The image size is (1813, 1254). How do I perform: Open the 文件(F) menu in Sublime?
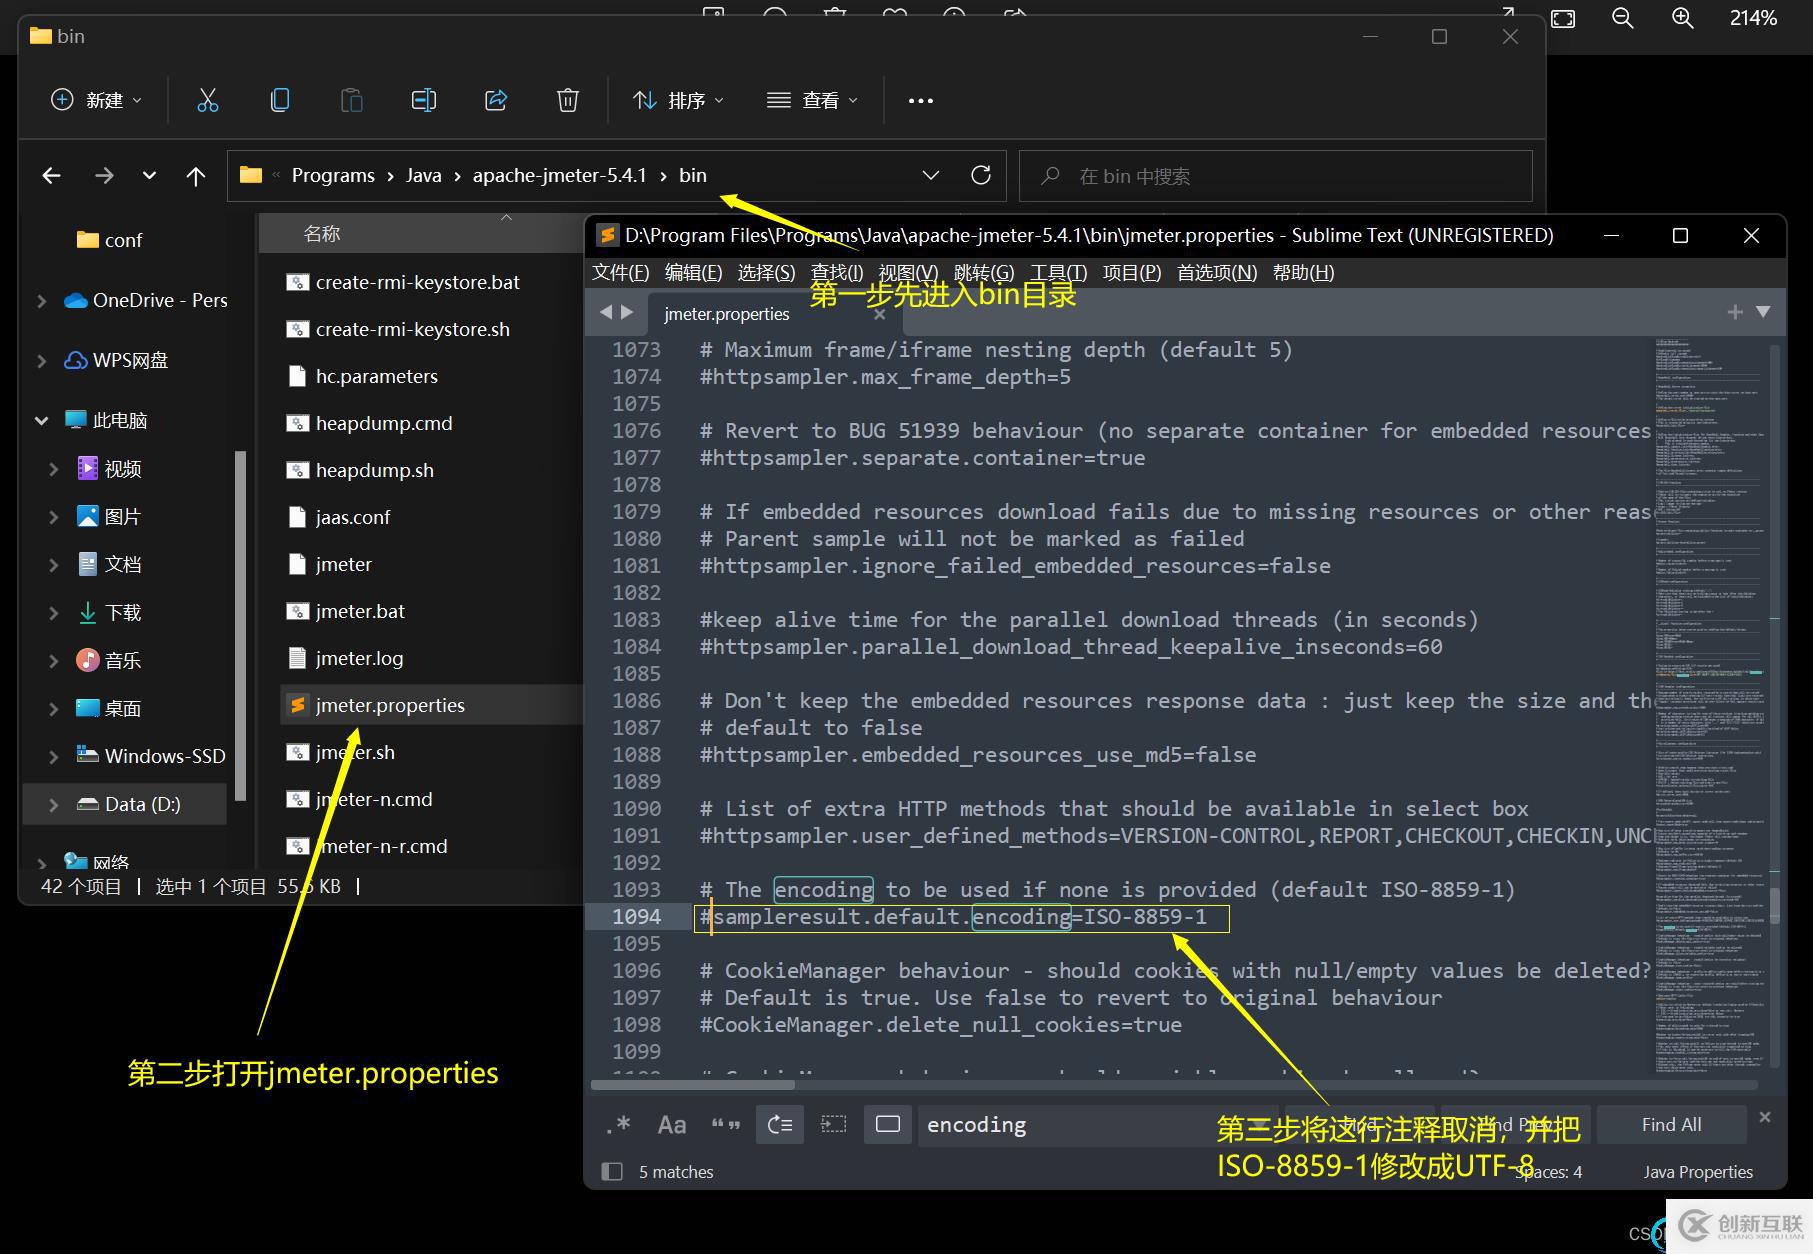[620, 272]
